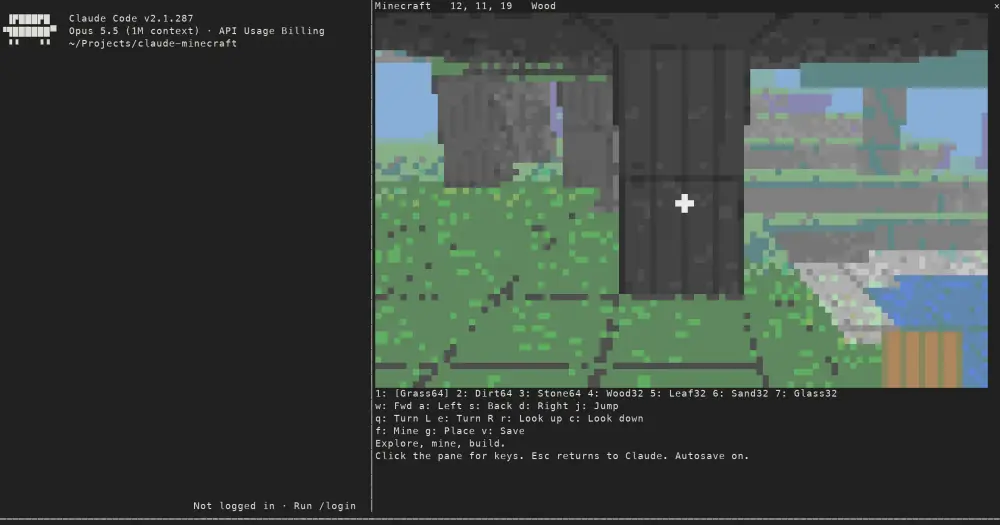The height and width of the screenshot is (525, 1000).
Task: Click the 'Autosave on.' status text
Action: click(712, 456)
